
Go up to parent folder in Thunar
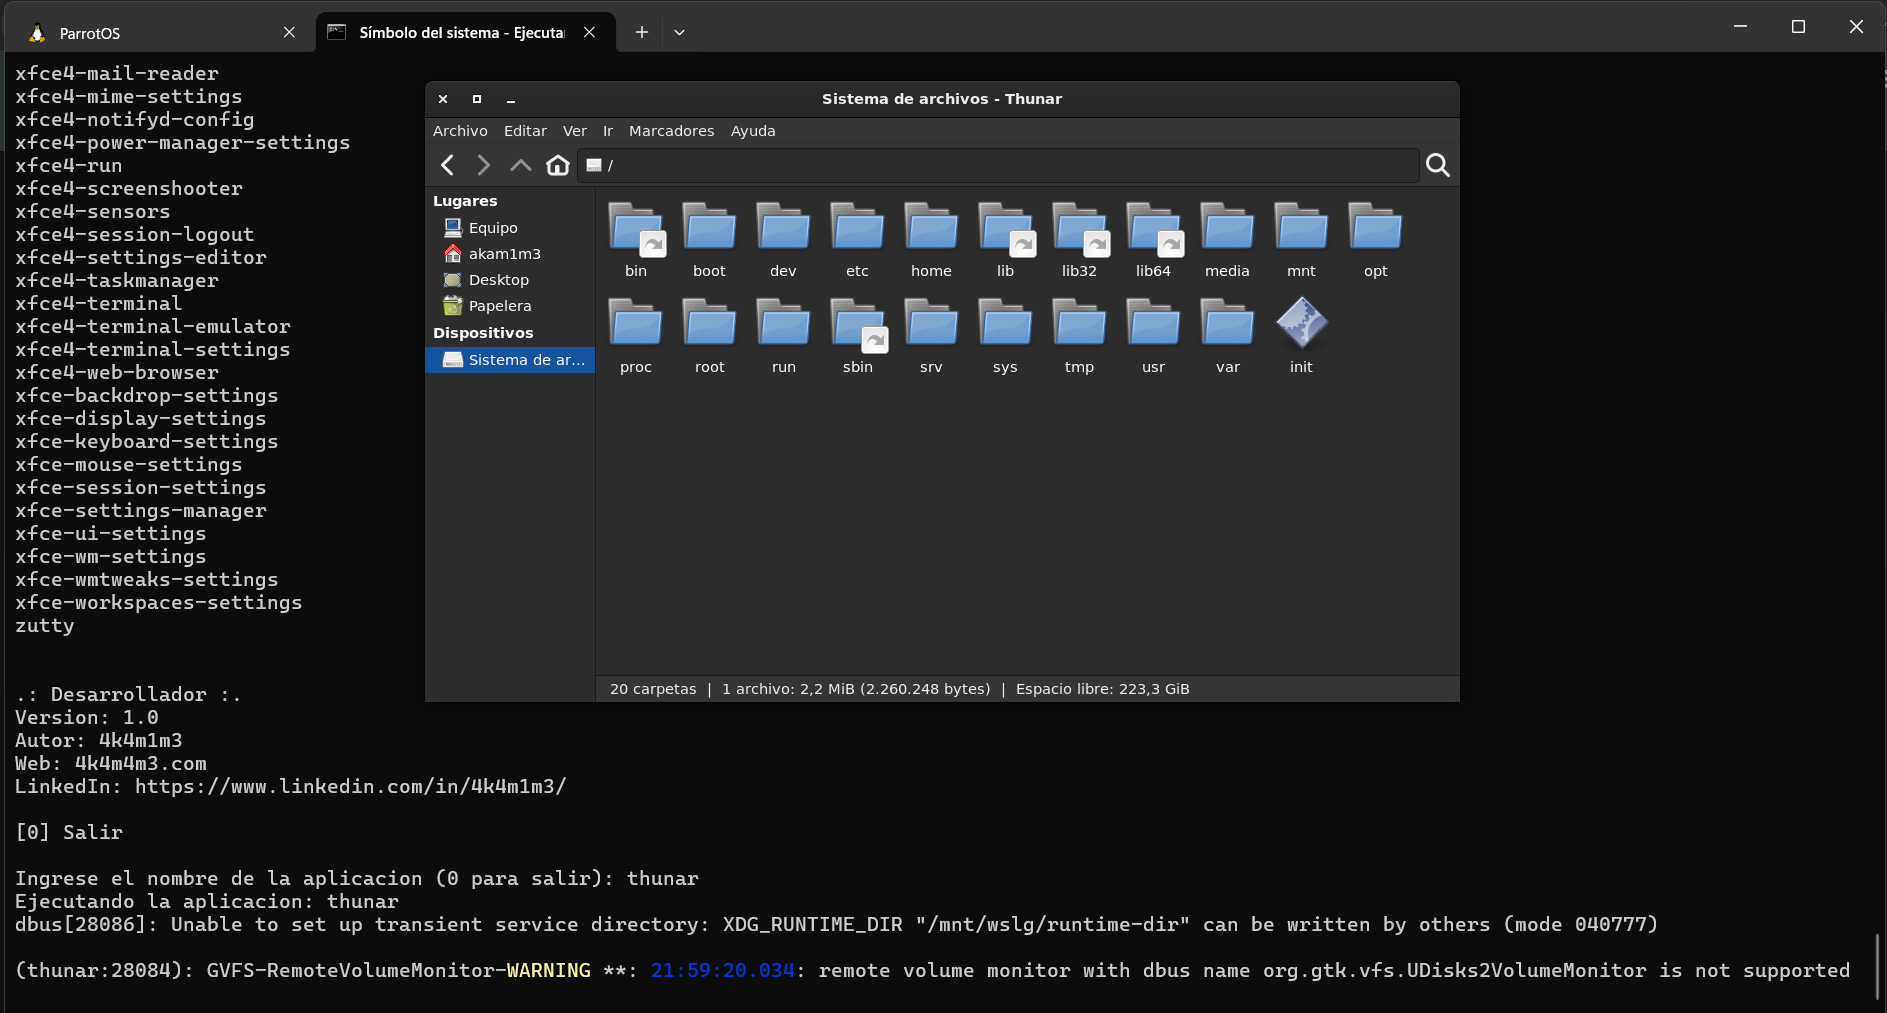(x=521, y=165)
